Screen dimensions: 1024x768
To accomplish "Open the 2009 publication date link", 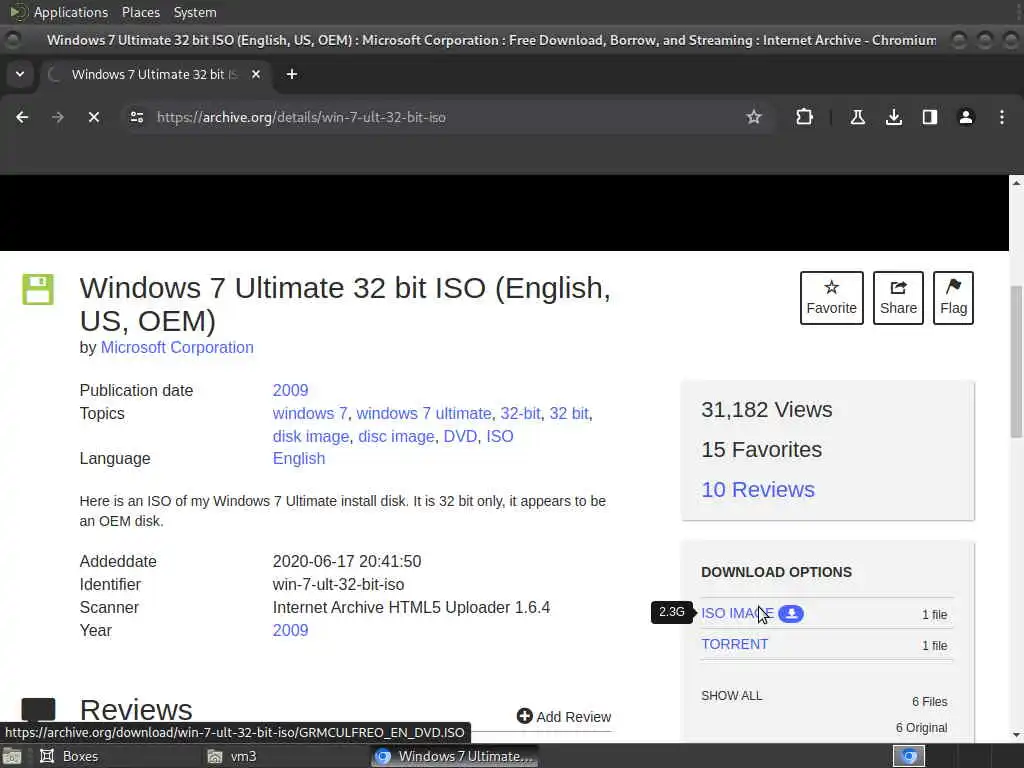I will [x=291, y=391].
